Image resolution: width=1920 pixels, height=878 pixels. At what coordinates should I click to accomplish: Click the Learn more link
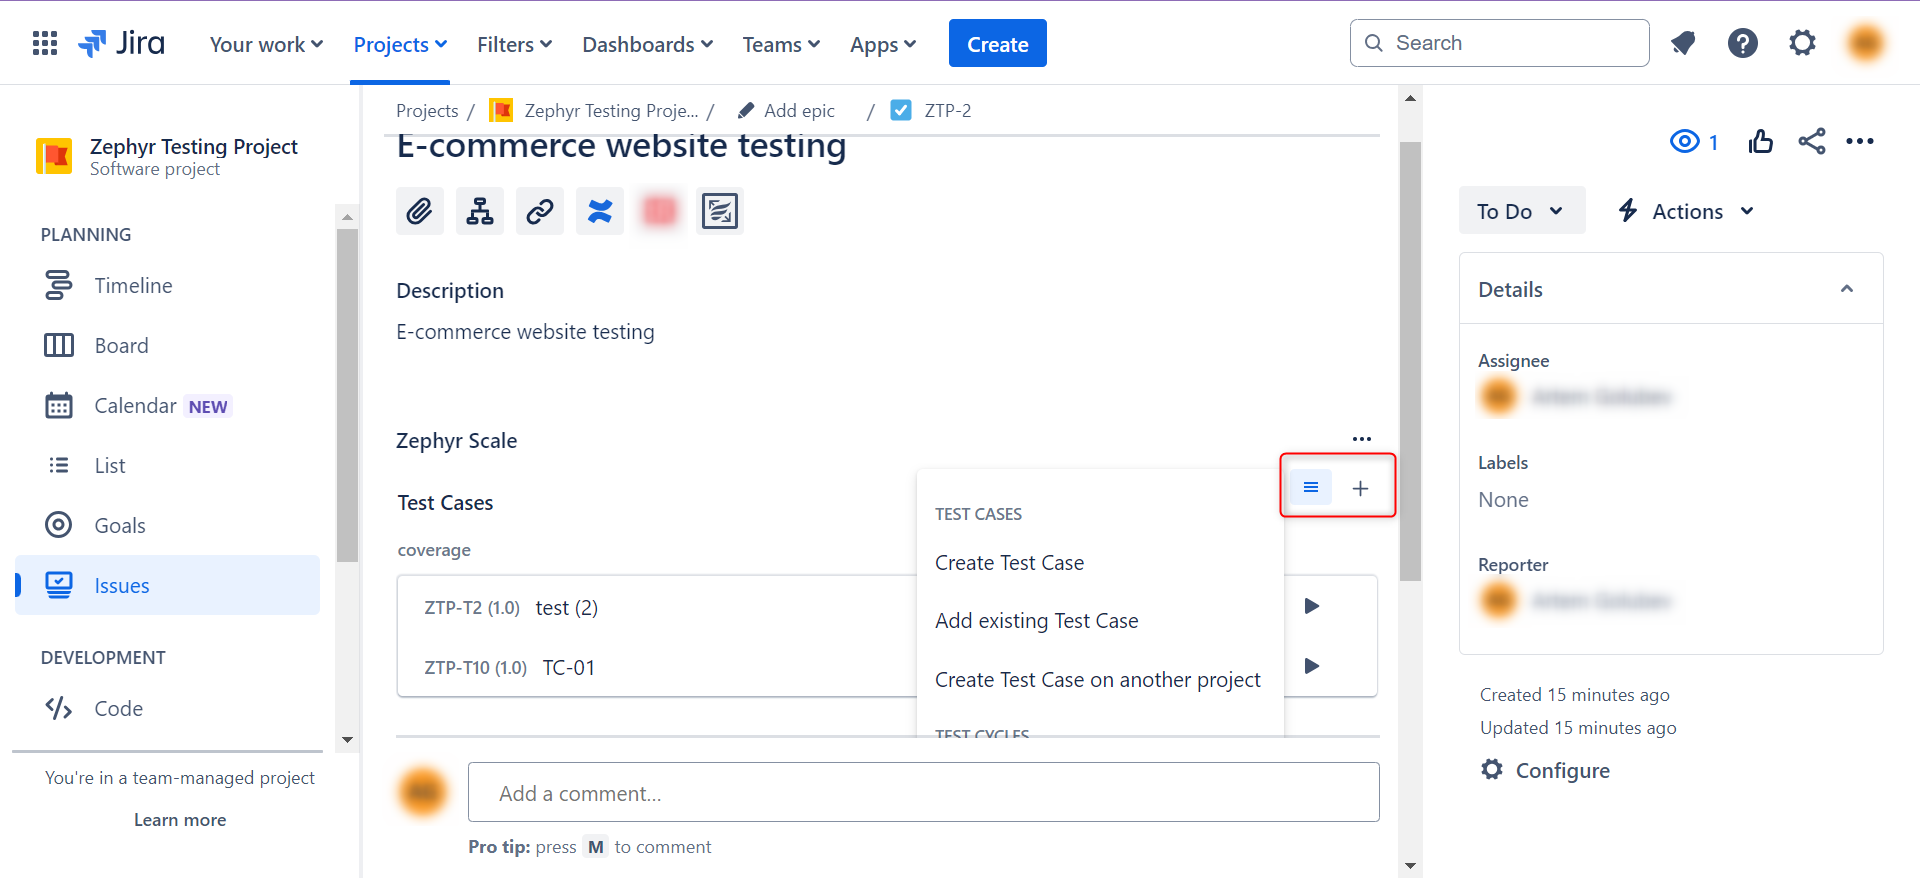180,820
